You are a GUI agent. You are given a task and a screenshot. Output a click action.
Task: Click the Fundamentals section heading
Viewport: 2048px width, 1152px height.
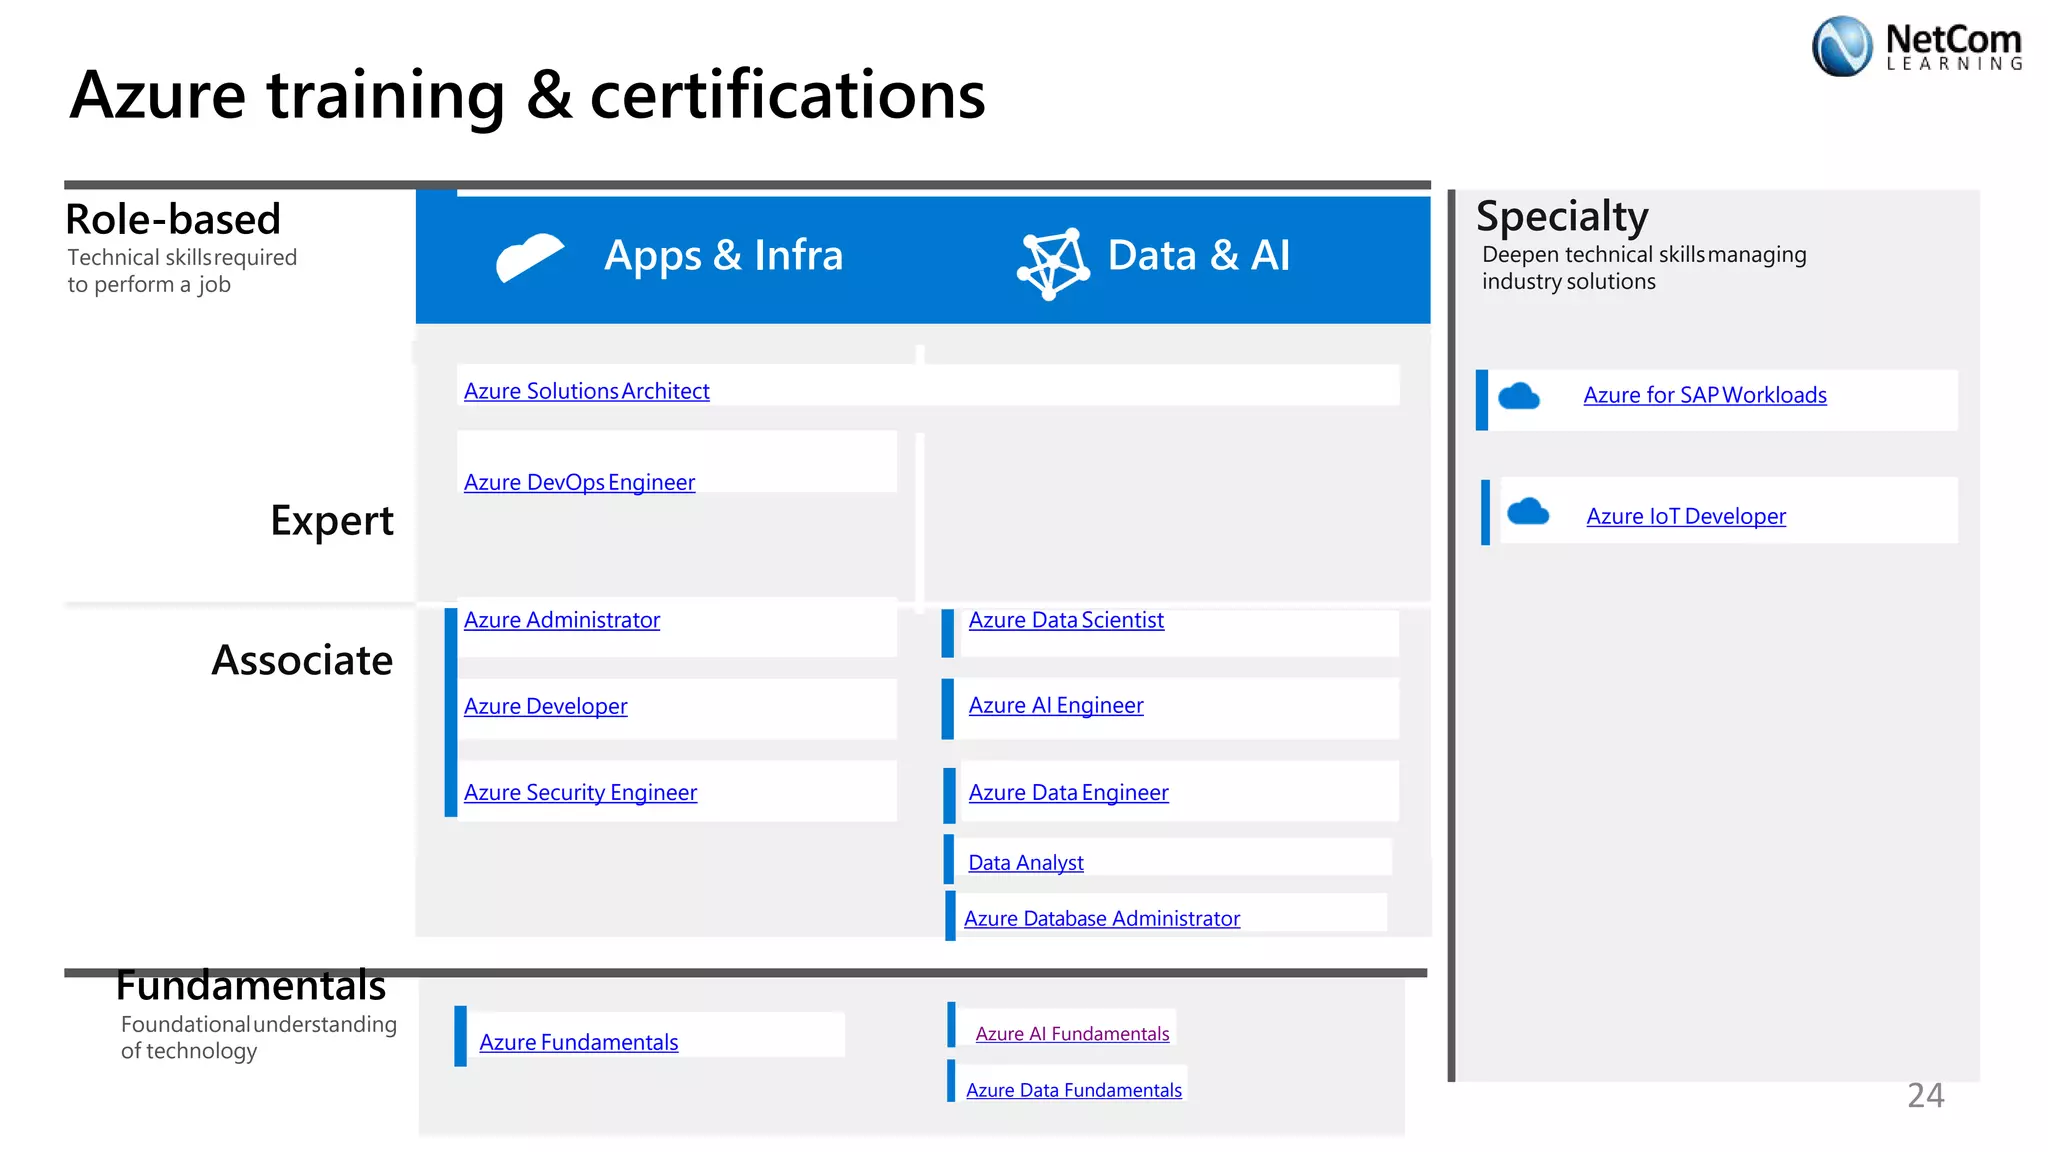[x=251, y=986]
